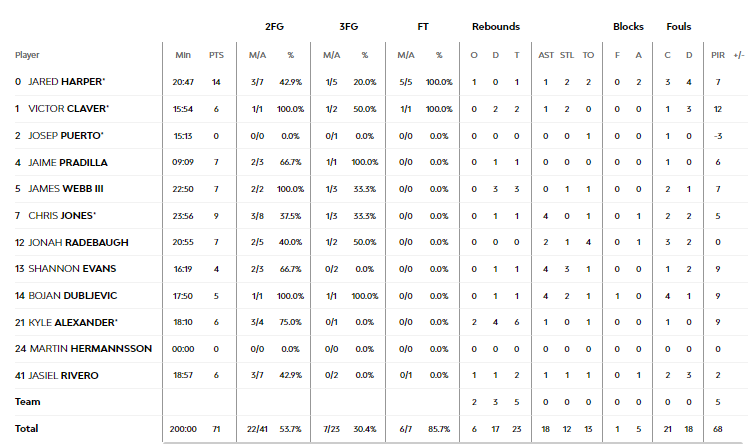752x444 pixels.
Task: Click Bojan Dubljevic name
Action: click(x=72, y=296)
